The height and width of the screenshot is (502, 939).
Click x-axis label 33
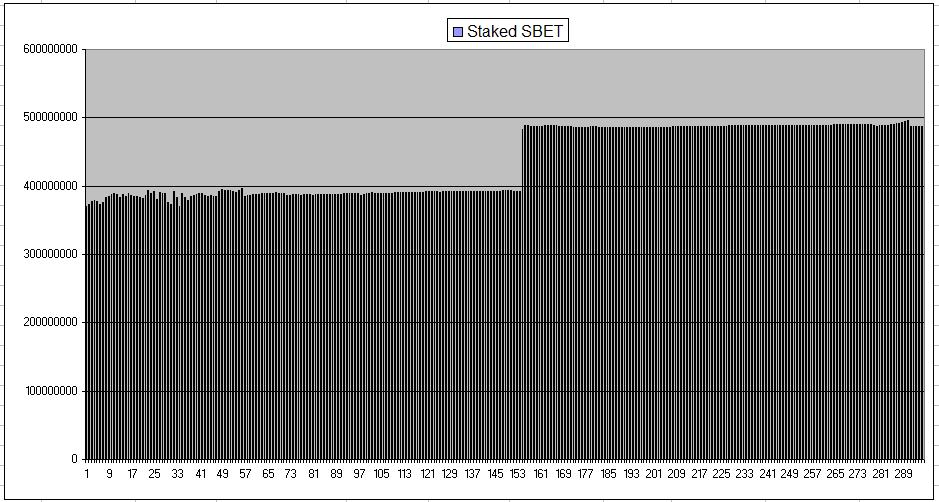tap(177, 474)
